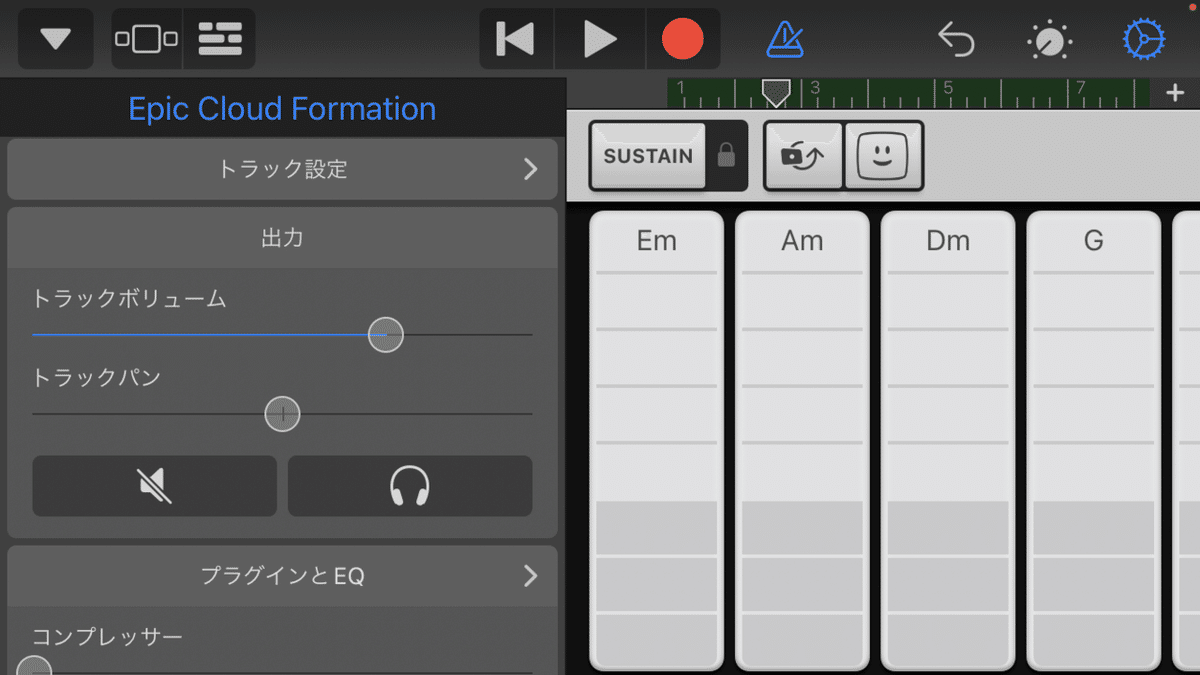1200x675 pixels.
Task: Play the G chord strip
Action: [x=1094, y=440]
